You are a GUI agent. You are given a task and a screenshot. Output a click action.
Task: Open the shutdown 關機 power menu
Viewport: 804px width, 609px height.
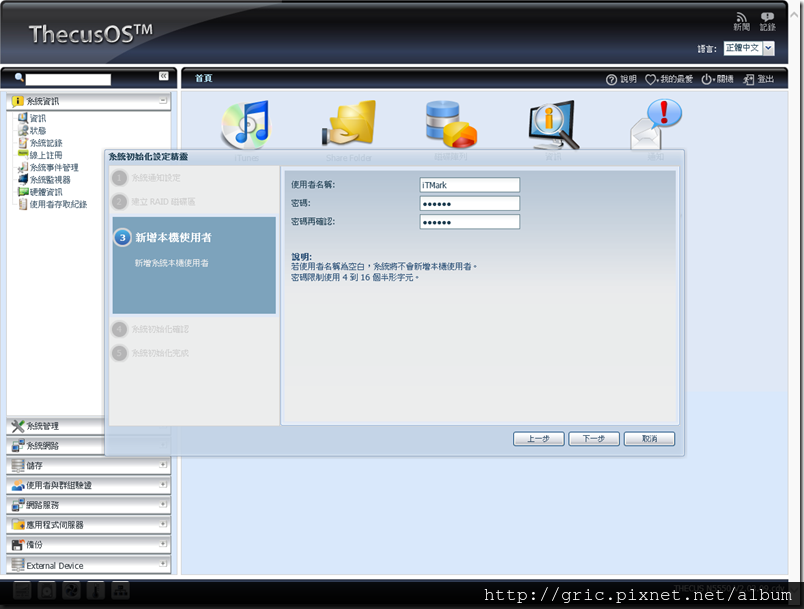pos(717,79)
